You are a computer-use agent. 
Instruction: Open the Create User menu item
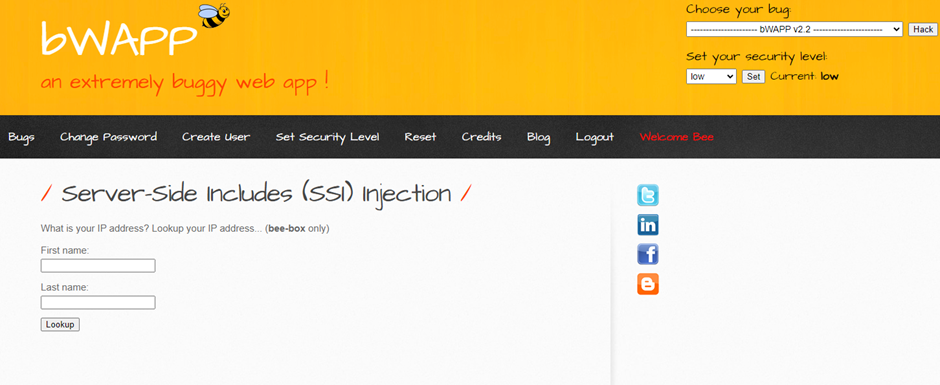pyautogui.click(x=216, y=137)
